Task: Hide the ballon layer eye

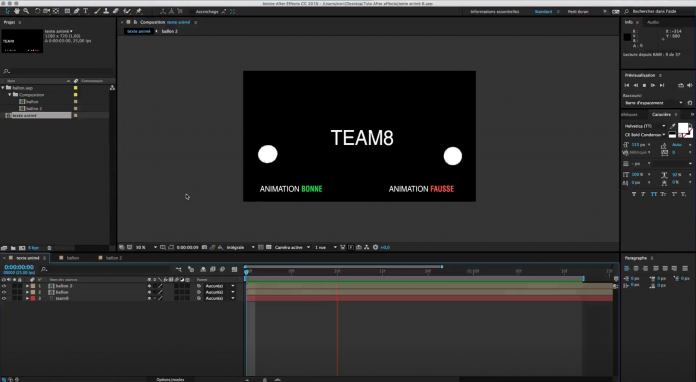Action: point(4,292)
